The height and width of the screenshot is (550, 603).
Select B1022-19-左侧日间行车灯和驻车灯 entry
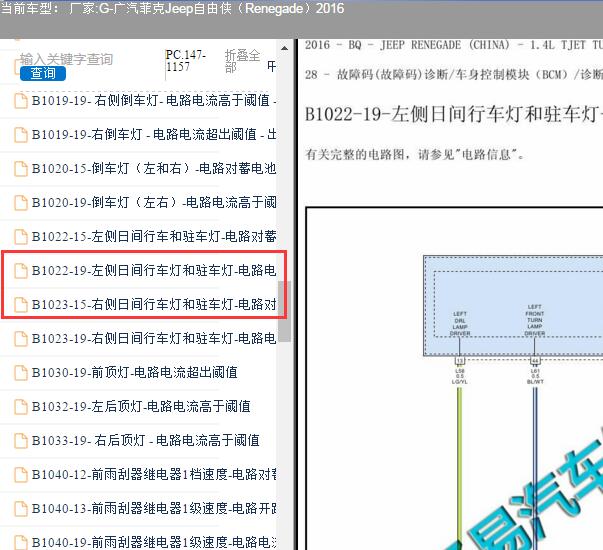(153, 270)
